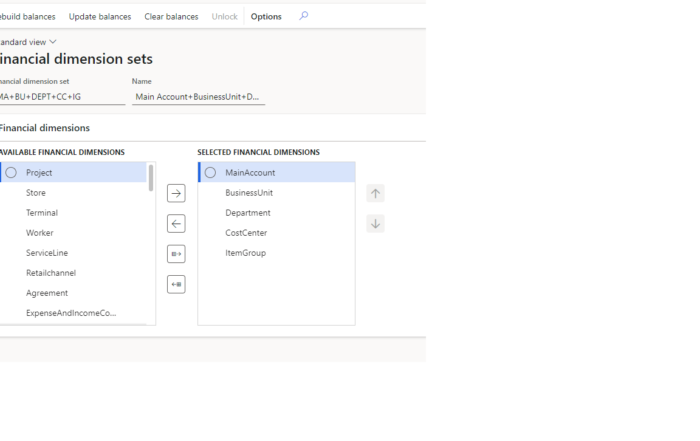This screenshot has height=441, width=700.
Task: Click the Unlock command
Action: coord(225,17)
